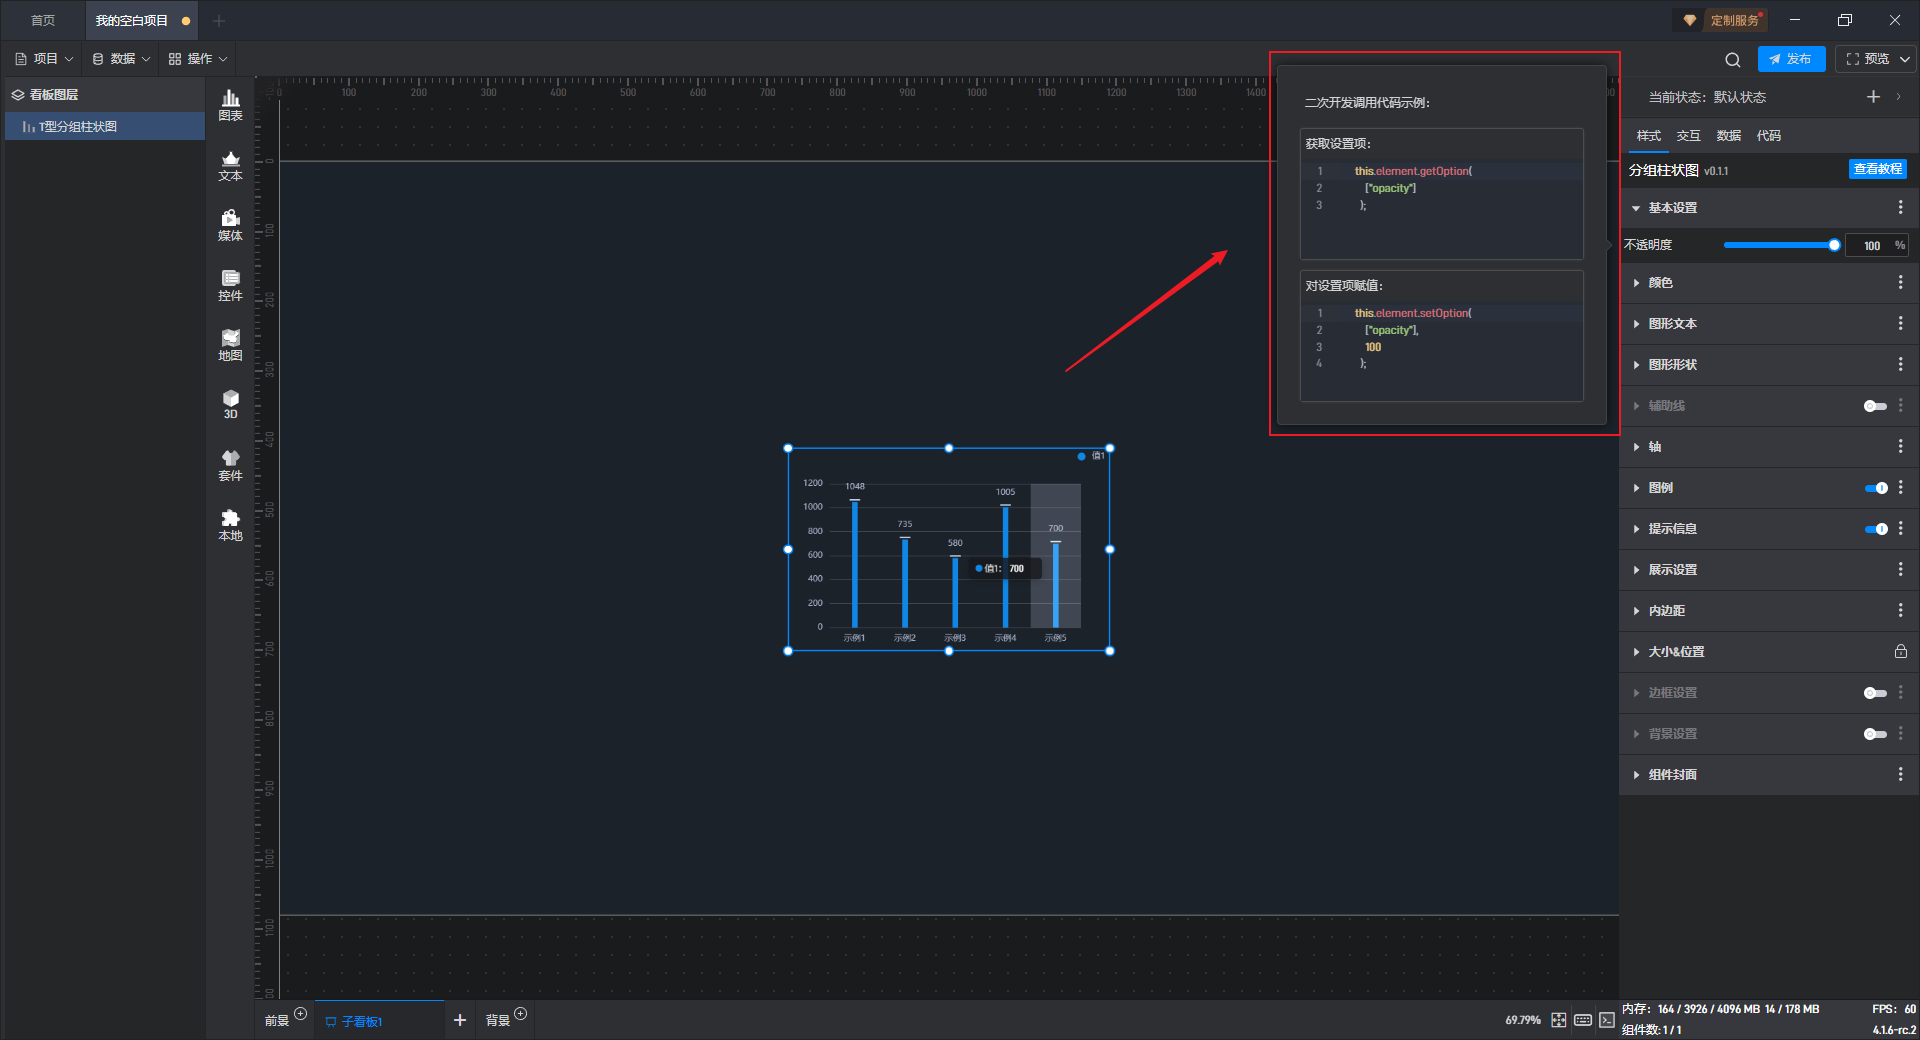Disable the 图例 legend toggle
1920x1040 pixels.
pos(1875,488)
